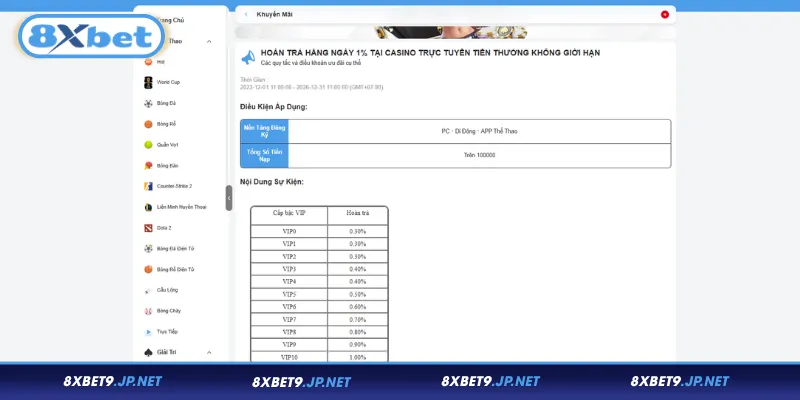Open Bóng Bàn table tennis item
The width and height of the screenshot is (800, 400).
(161, 166)
